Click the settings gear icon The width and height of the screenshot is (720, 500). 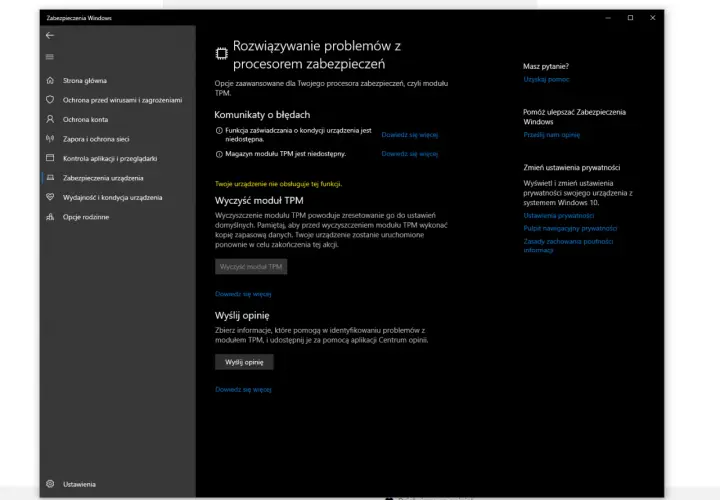click(50, 484)
